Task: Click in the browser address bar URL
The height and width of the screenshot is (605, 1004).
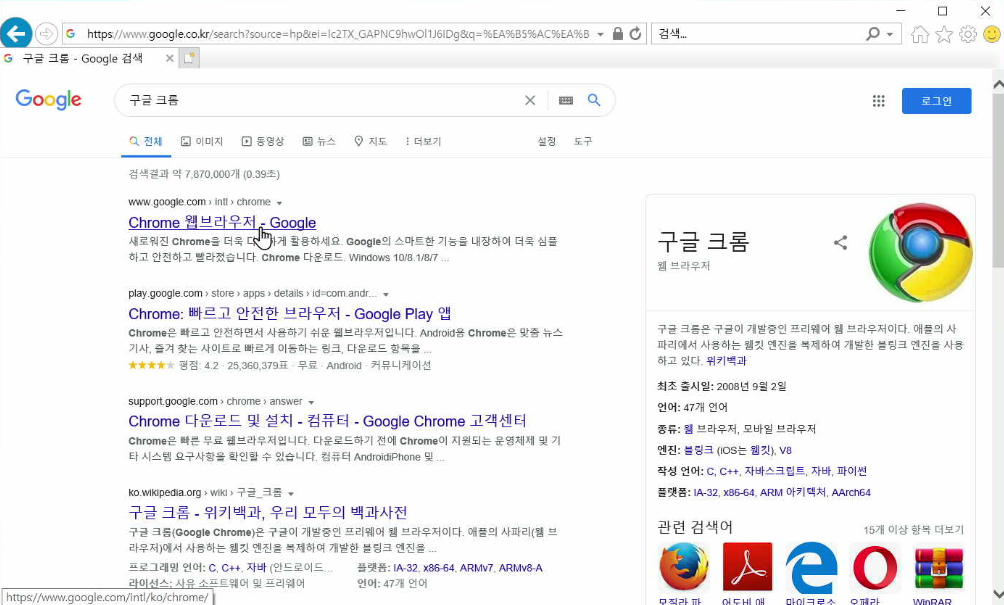Action: 338,34
